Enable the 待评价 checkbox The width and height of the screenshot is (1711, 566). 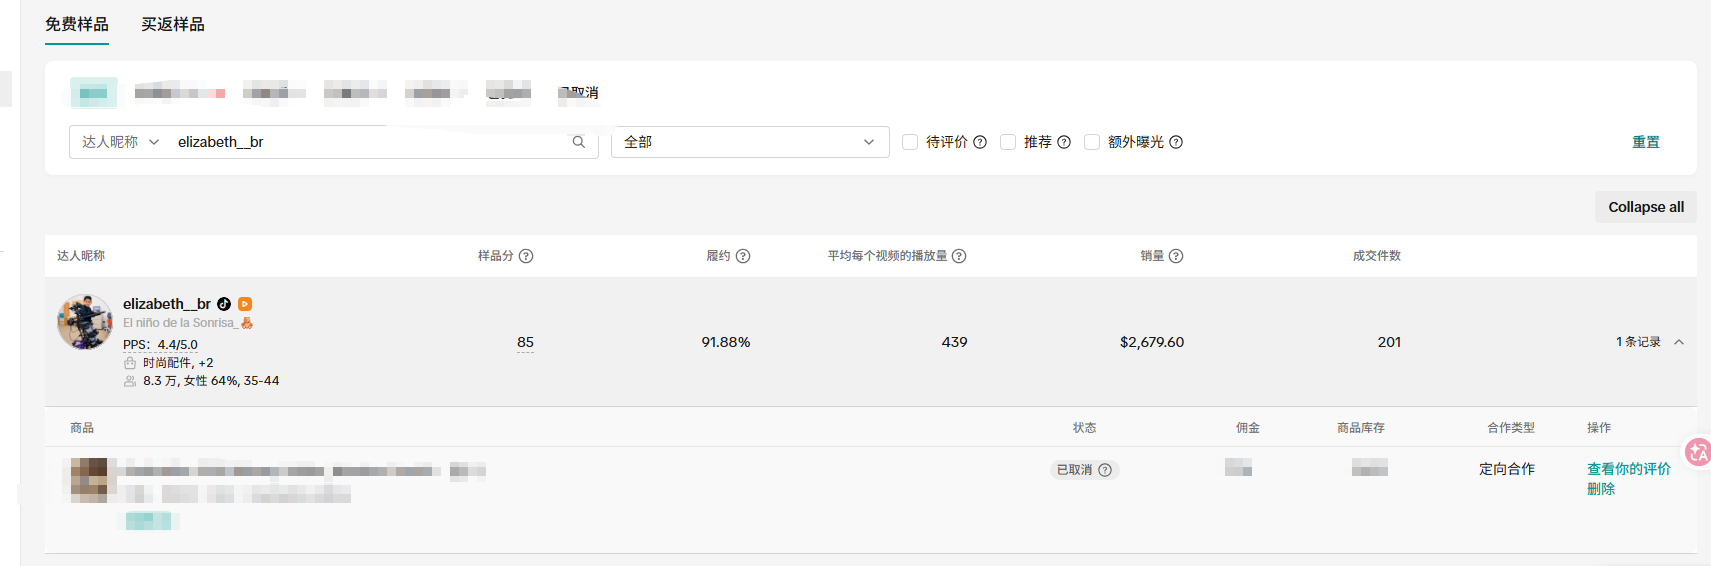[910, 142]
